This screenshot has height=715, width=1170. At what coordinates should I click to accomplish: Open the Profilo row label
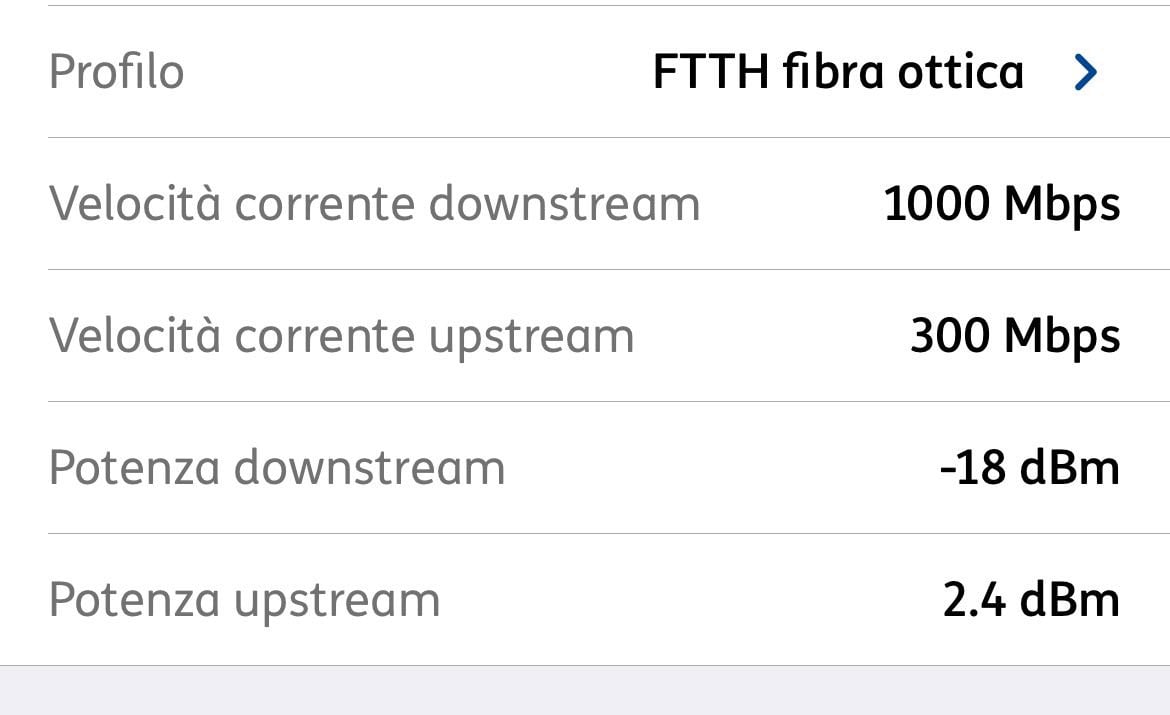(x=116, y=72)
